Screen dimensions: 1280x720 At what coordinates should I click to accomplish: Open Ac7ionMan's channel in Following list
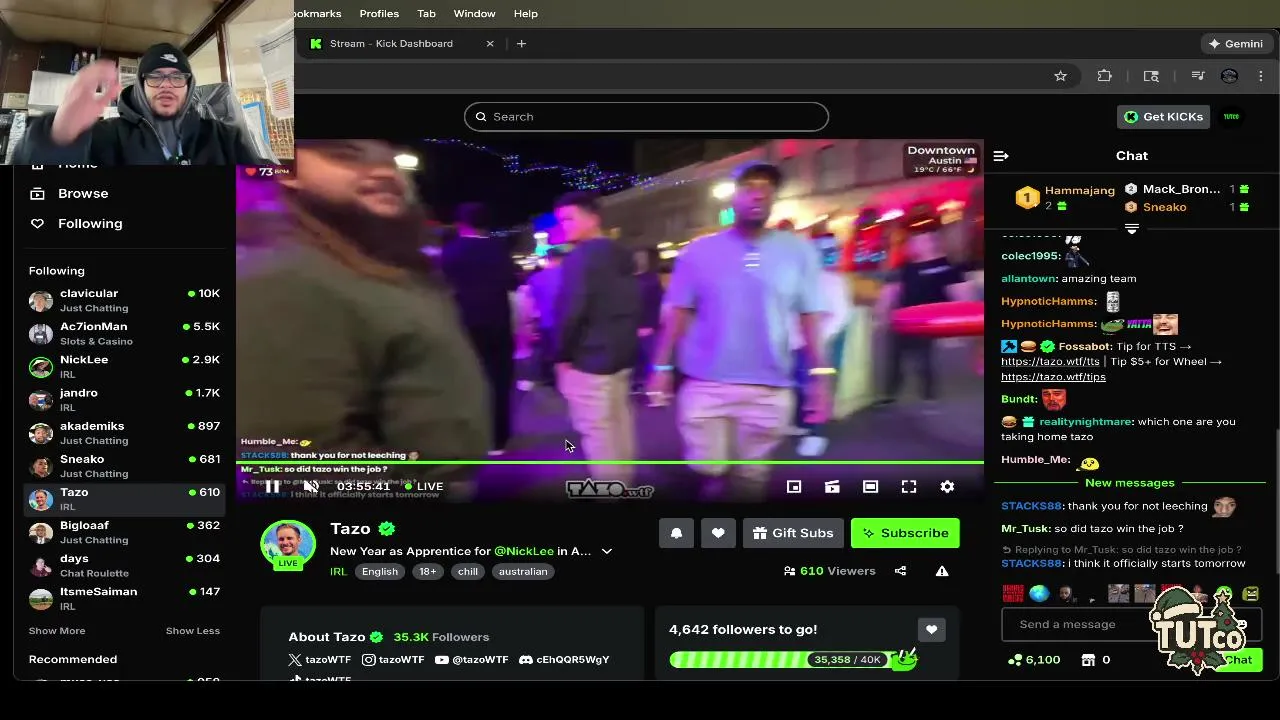point(124,333)
